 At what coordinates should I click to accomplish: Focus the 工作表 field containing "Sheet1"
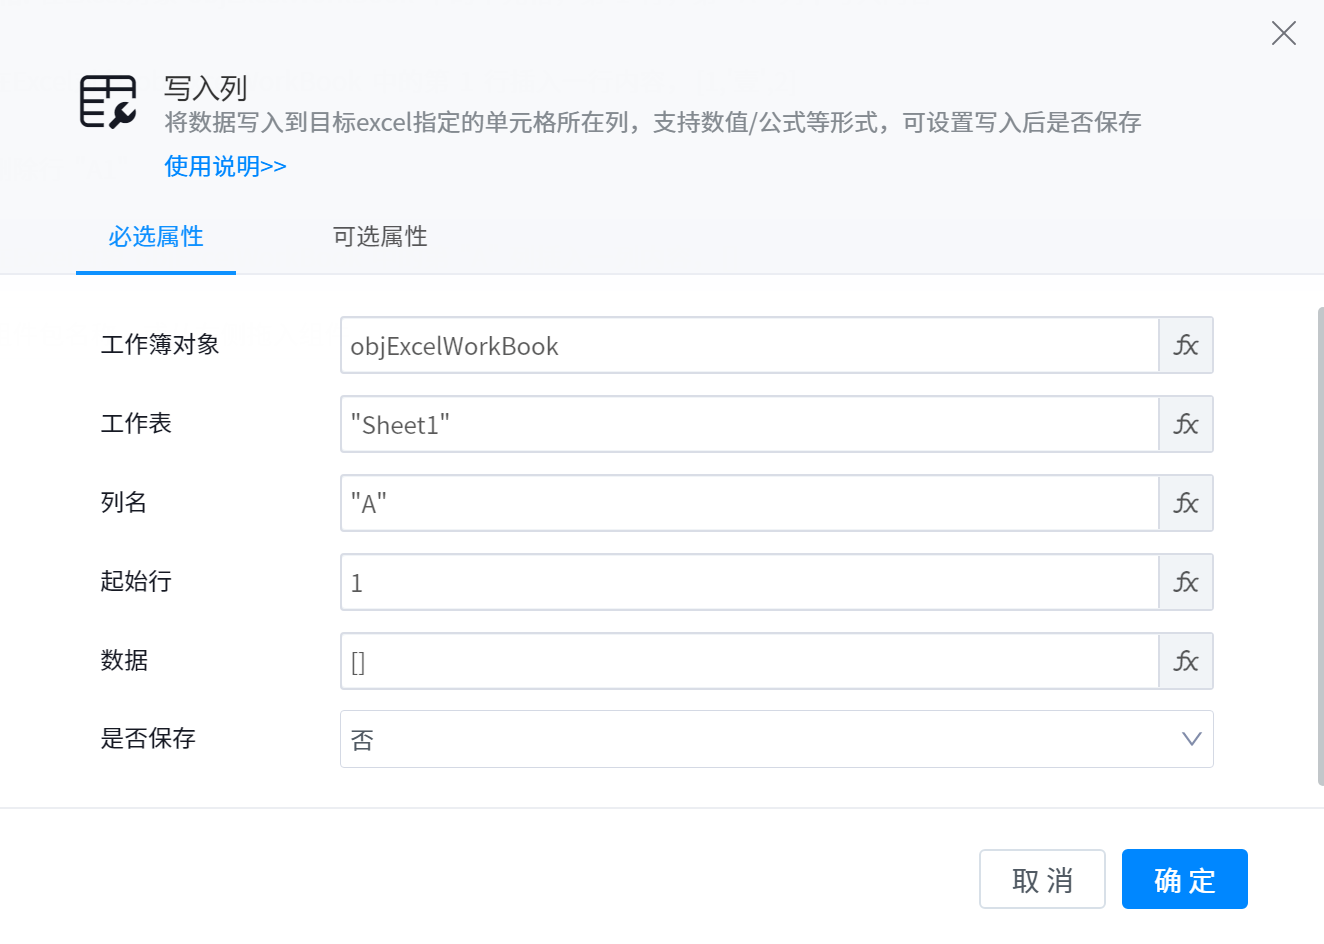[x=749, y=425]
